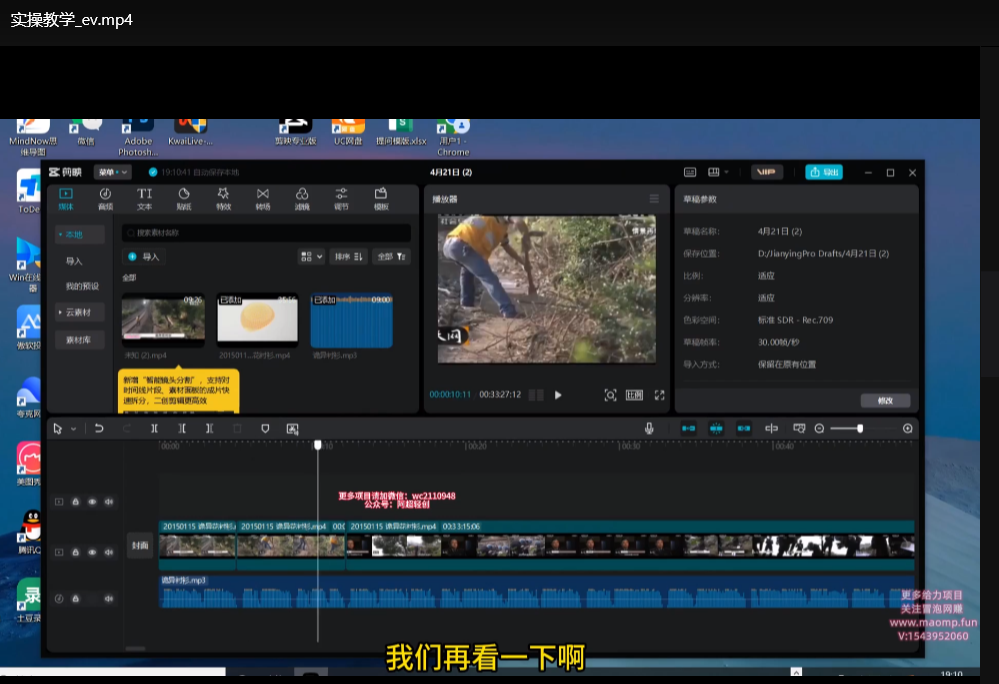Click the window layout icon in title bar
Viewport: 999px width, 684px height.
[x=714, y=172]
